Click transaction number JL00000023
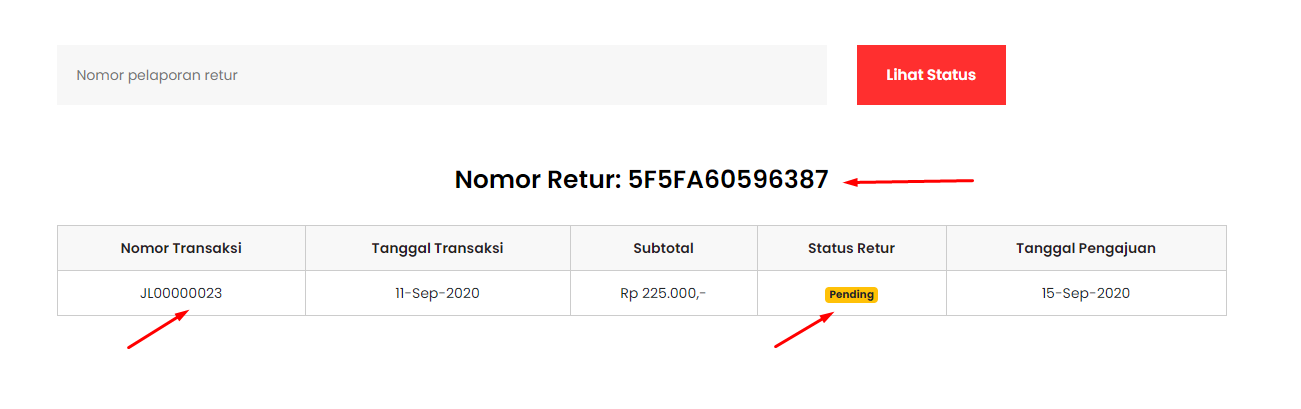 [x=181, y=294]
